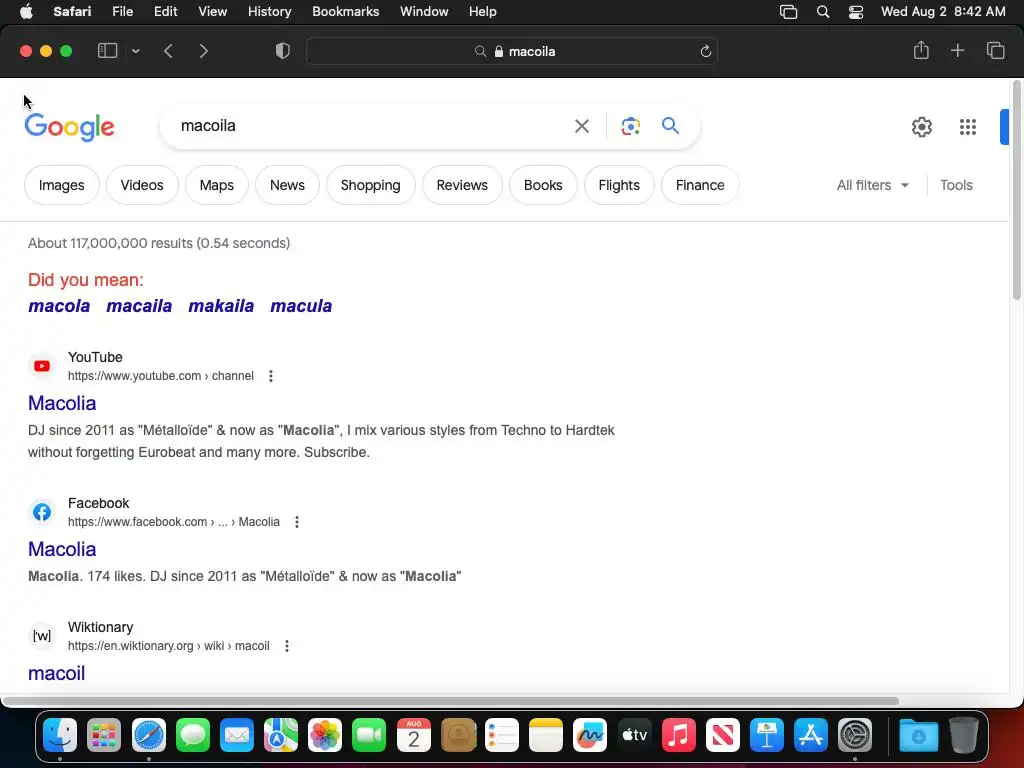Open Safari privacy report shield
The height and width of the screenshot is (768, 1024).
point(283,51)
